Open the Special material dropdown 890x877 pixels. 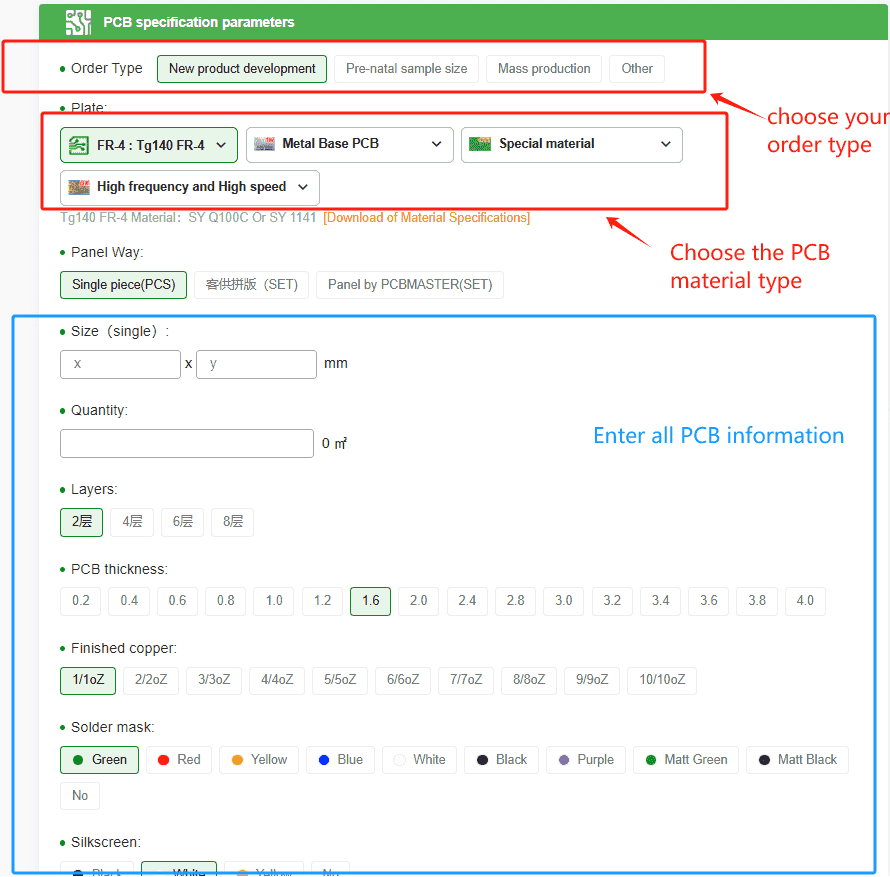click(665, 144)
